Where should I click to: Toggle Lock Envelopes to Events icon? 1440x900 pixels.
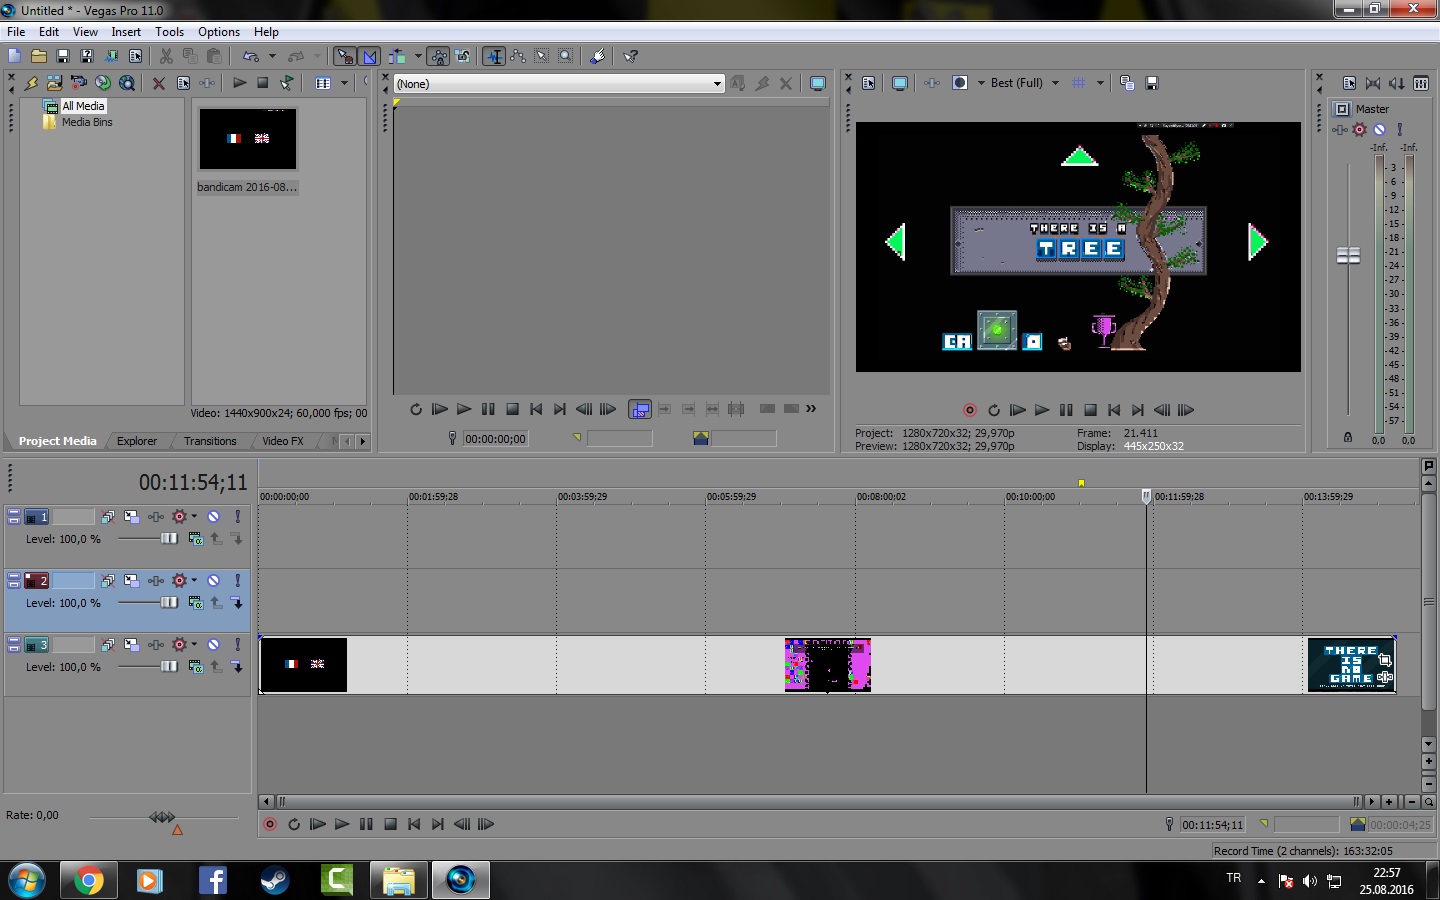point(439,56)
